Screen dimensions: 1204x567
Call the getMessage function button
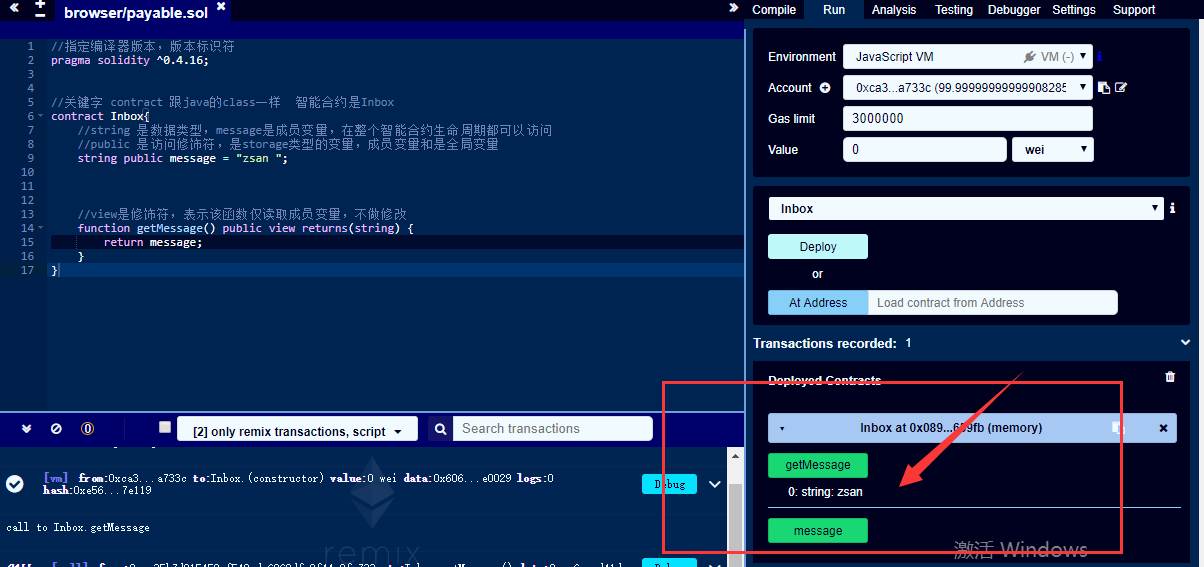pos(818,465)
